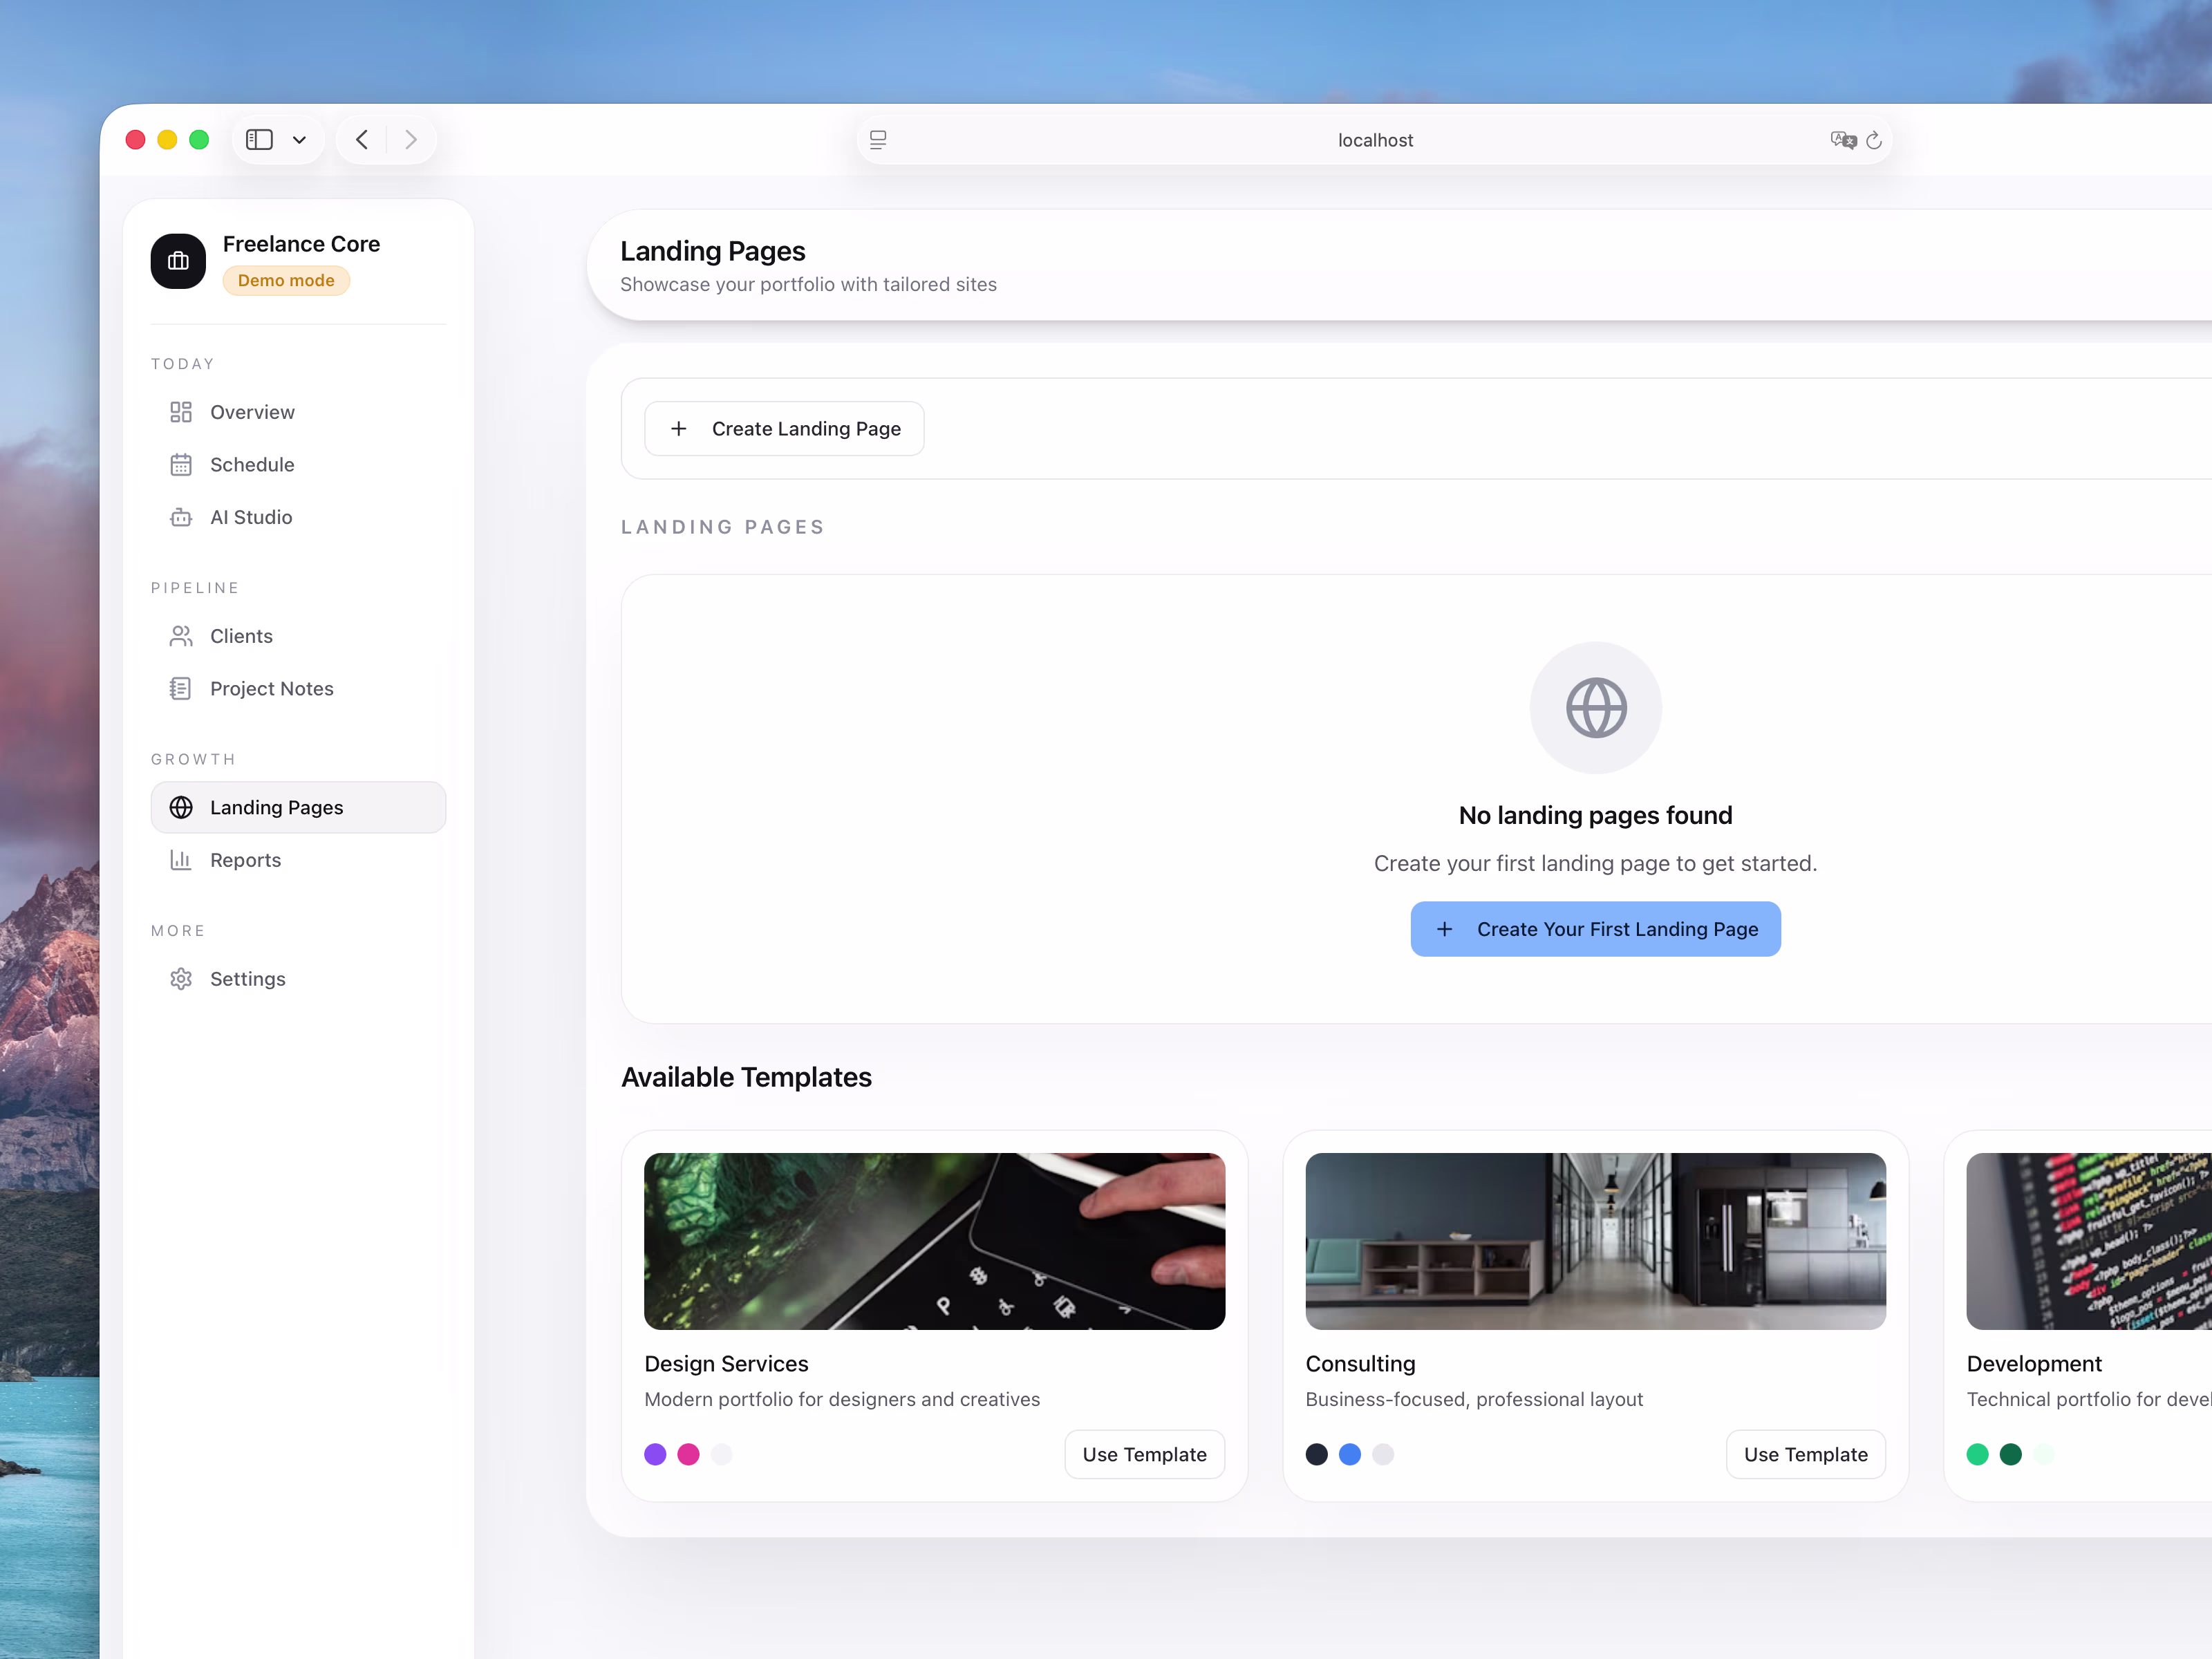Go back with the browser back arrow
The height and width of the screenshot is (1659, 2212).
pyautogui.click(x=362, y=140)
